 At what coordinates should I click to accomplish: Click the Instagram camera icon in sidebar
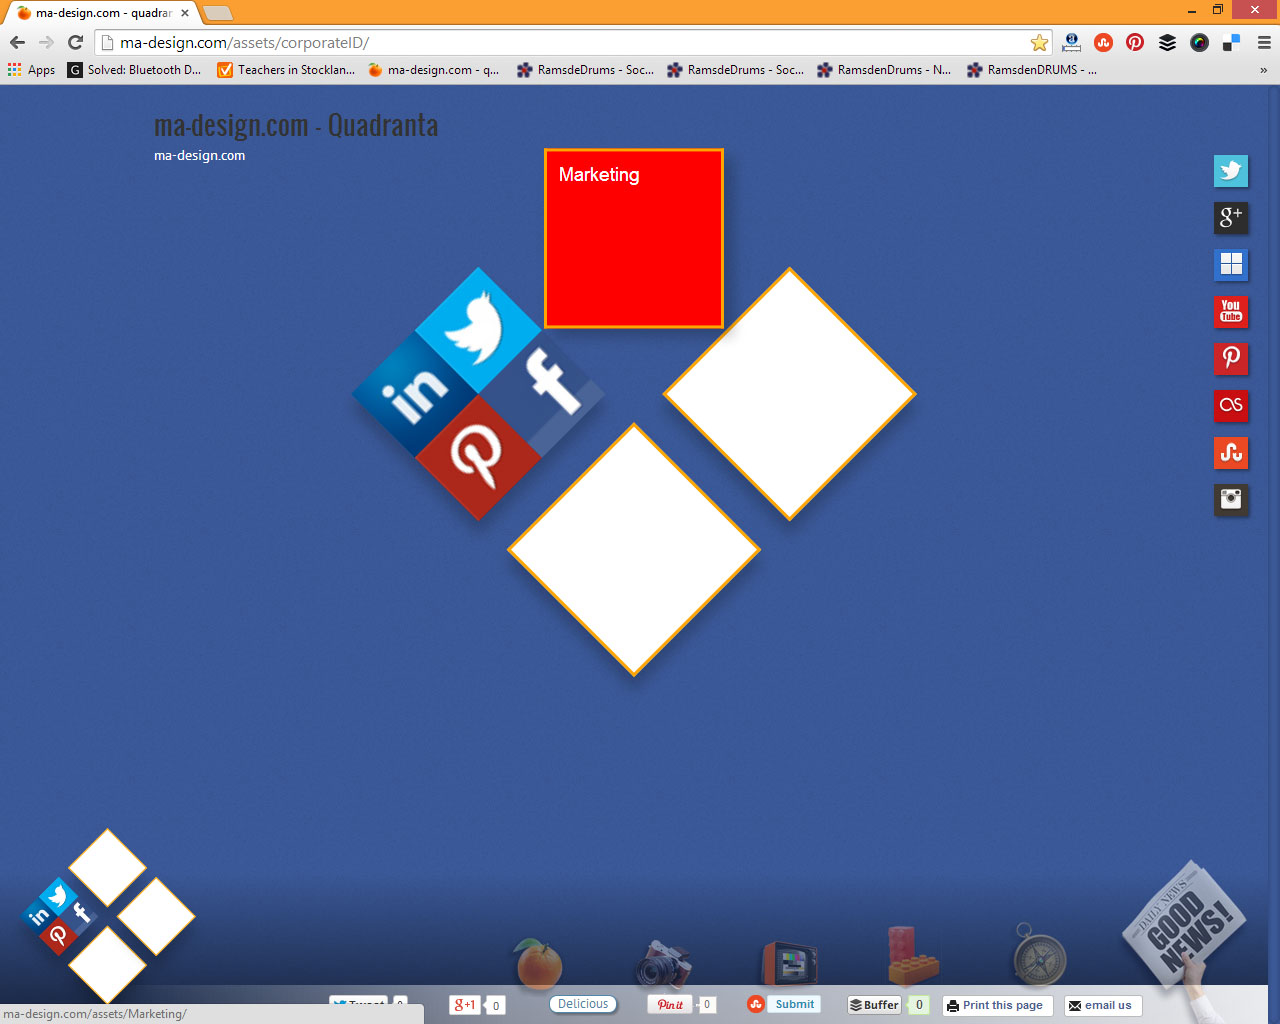[x=1231, y=499]
